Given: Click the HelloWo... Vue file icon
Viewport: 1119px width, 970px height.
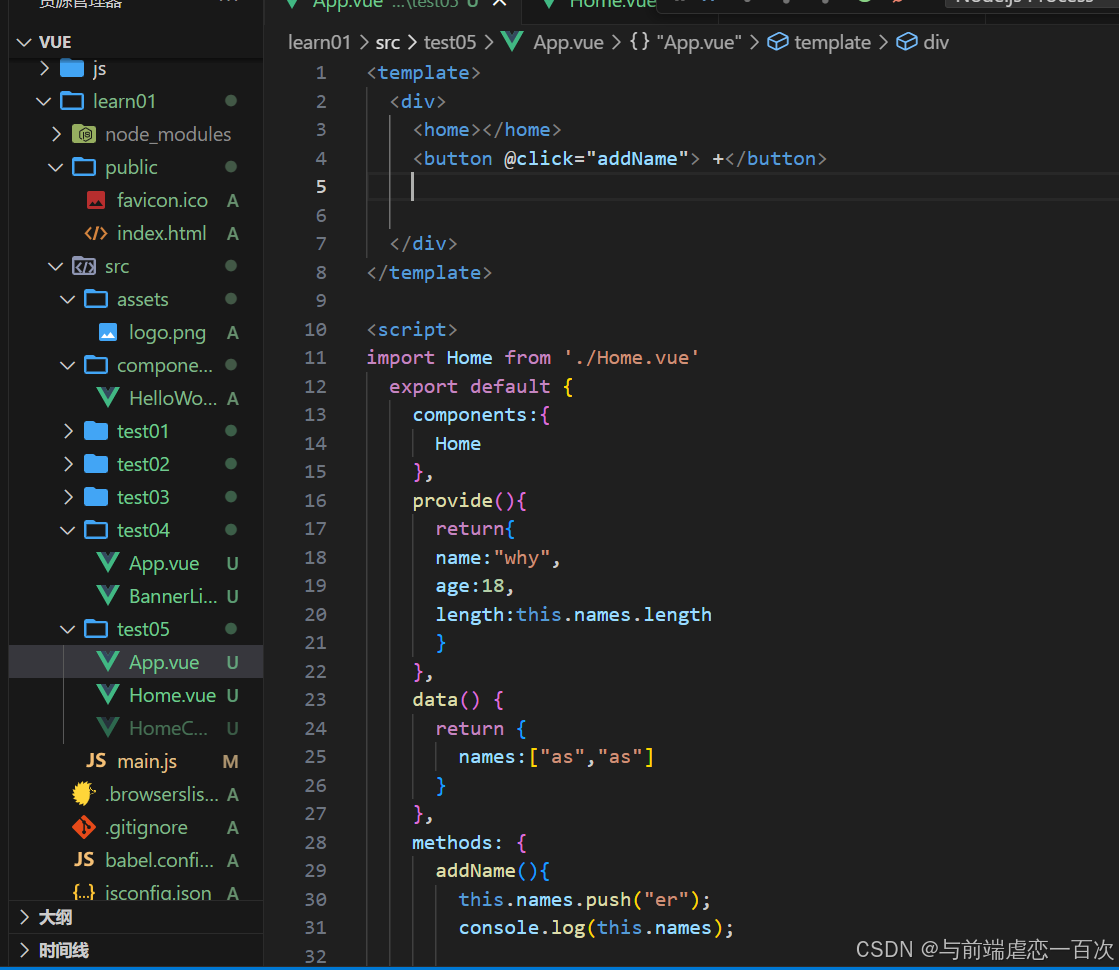Looking at the screenshot, I should 108,398.
